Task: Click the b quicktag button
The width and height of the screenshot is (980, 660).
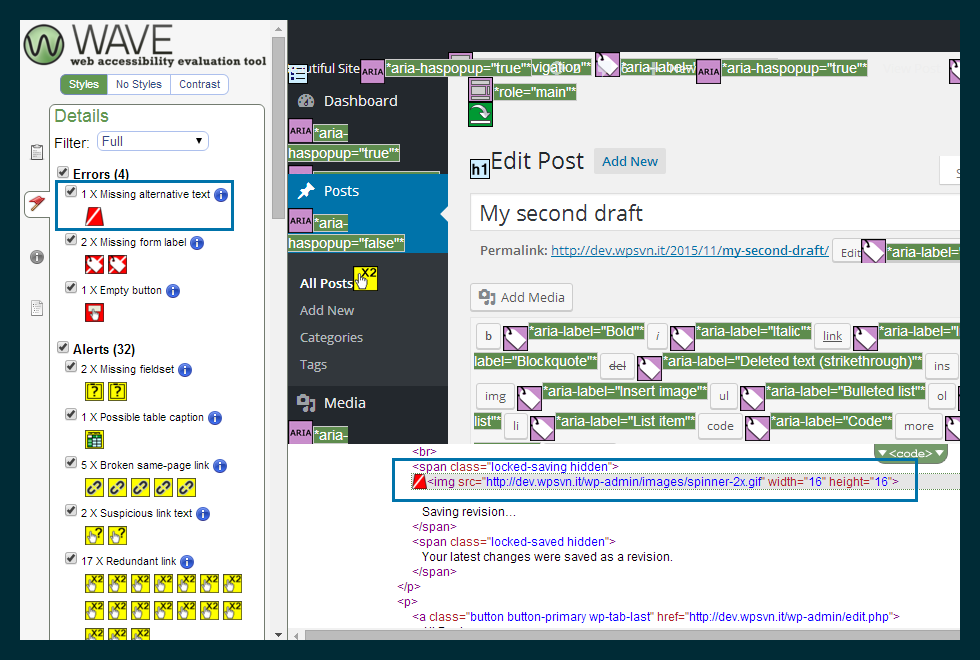Action: click(x=489, y=336)
